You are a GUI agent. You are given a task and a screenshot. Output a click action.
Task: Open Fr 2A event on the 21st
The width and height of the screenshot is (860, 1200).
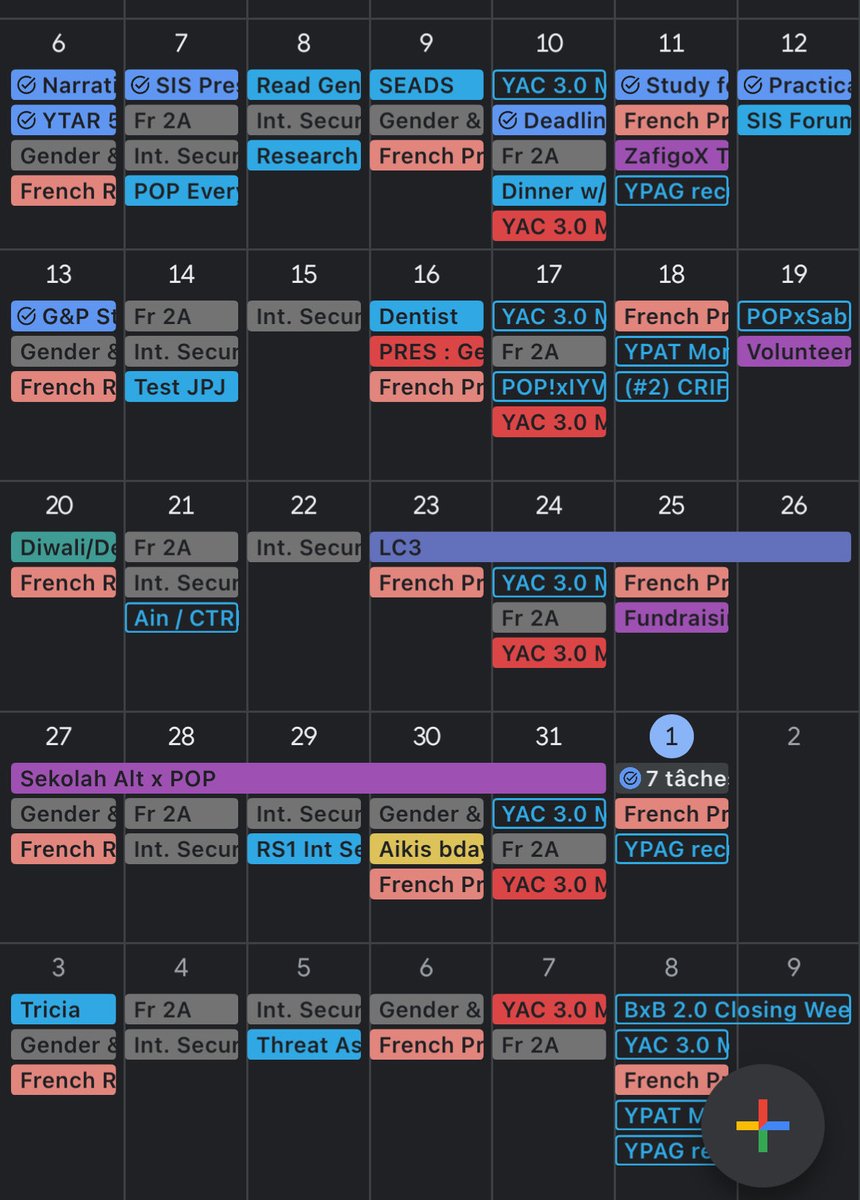click(x=181, y=547)
